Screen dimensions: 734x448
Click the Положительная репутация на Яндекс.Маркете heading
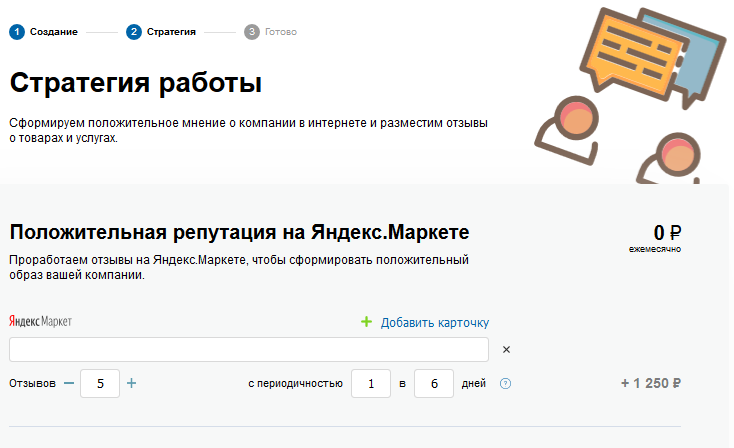point(239,232)
